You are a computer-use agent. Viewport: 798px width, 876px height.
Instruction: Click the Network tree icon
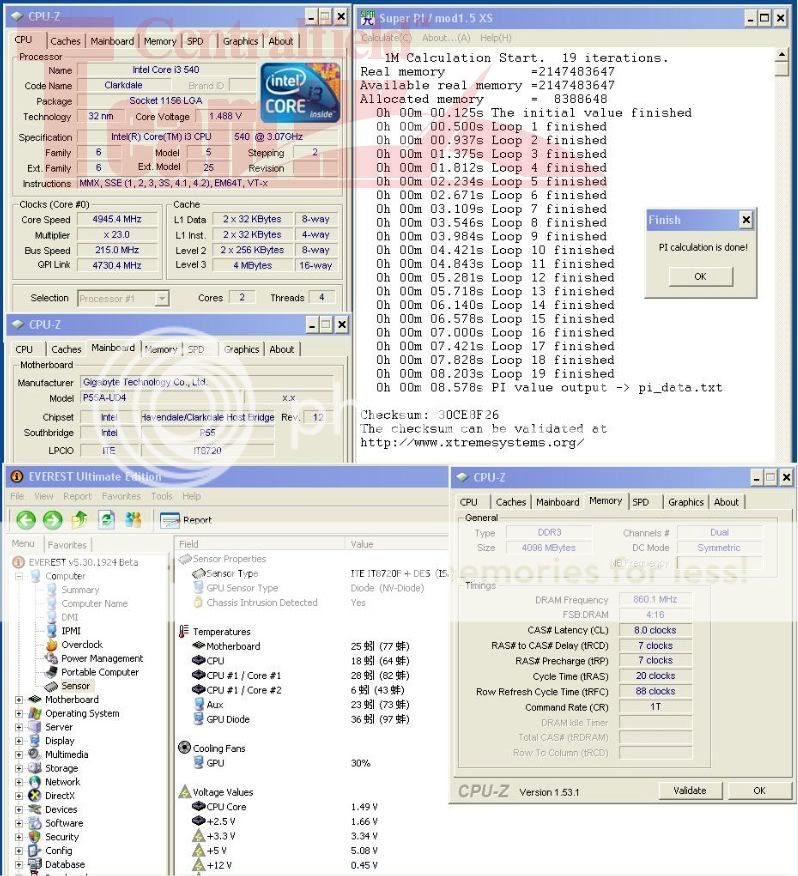point(35,782)
